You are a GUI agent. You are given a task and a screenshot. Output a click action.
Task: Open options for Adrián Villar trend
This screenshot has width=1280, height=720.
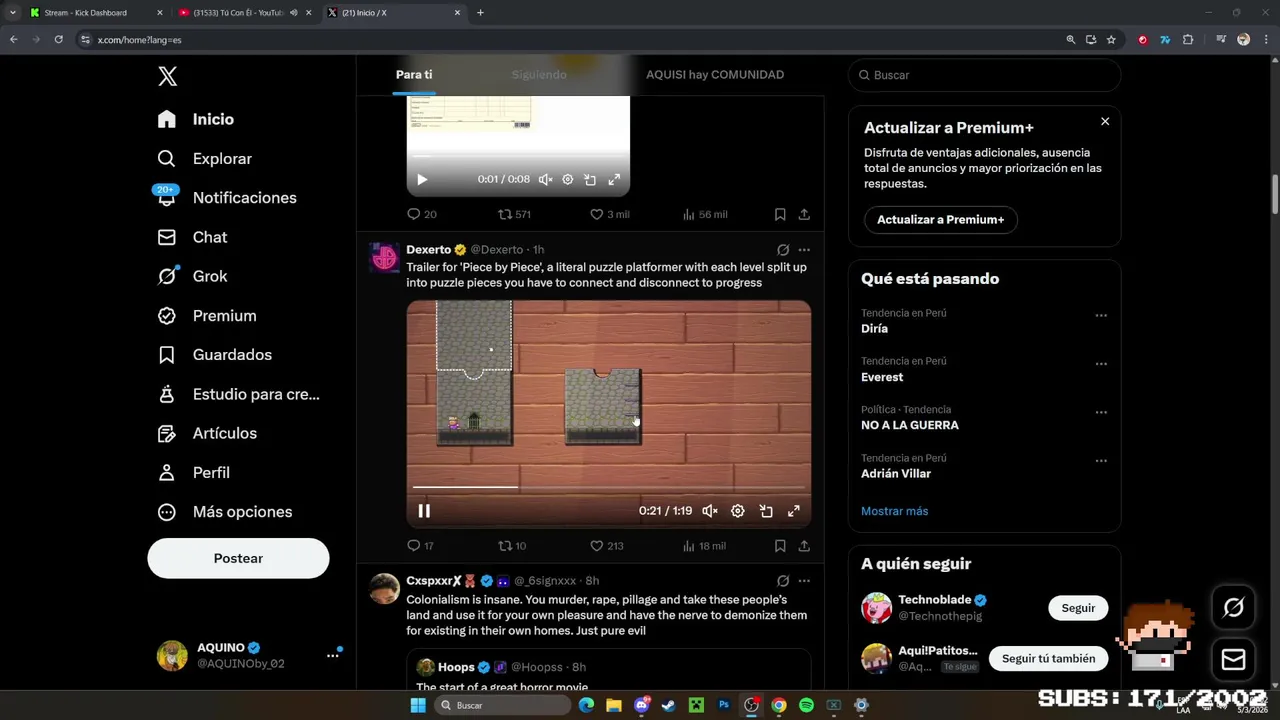tap(1101, 461)
